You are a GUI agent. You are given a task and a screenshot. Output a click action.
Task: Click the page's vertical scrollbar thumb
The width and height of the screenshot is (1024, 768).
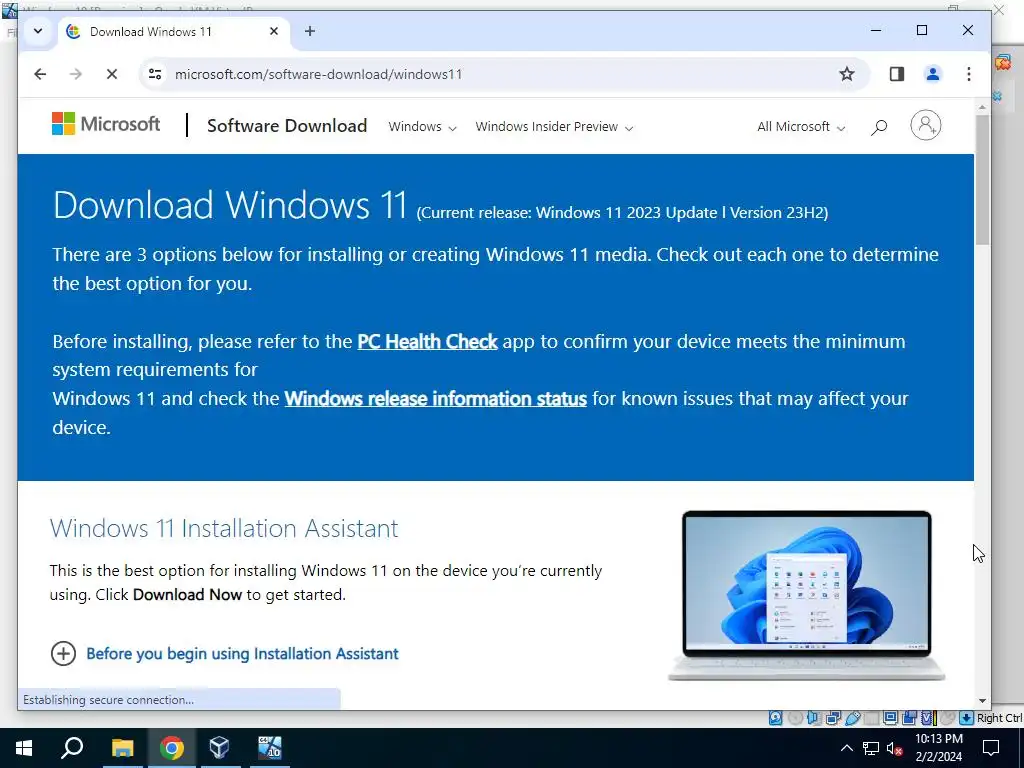click(982, 180)
